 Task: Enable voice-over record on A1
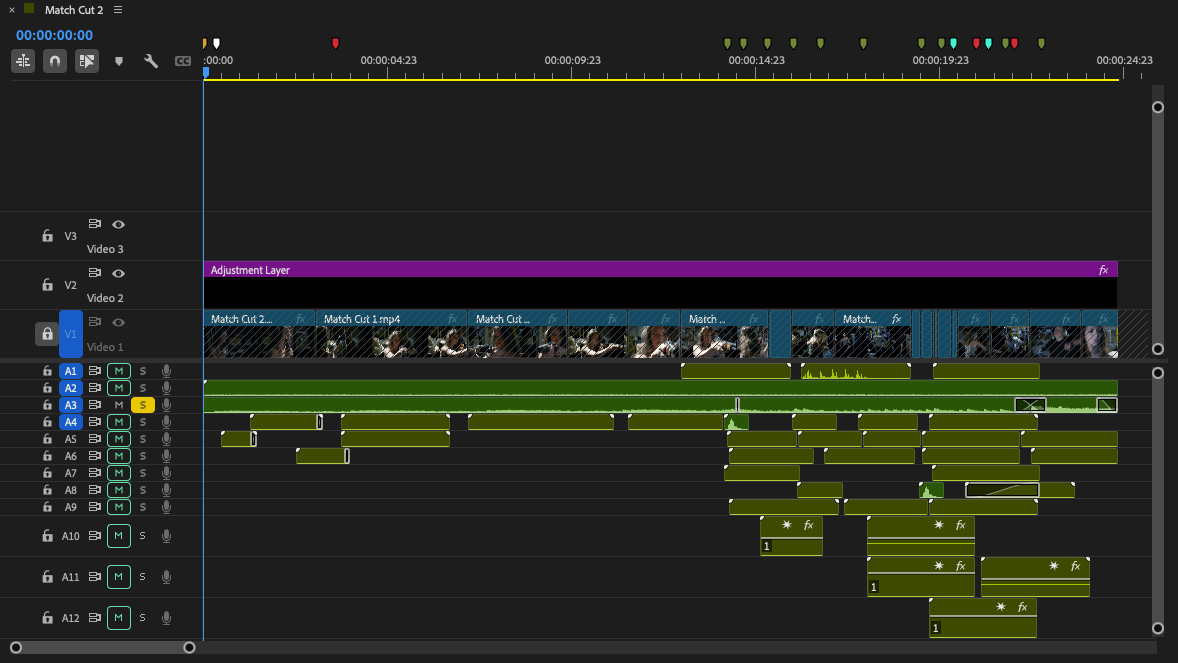coord(166,371)
